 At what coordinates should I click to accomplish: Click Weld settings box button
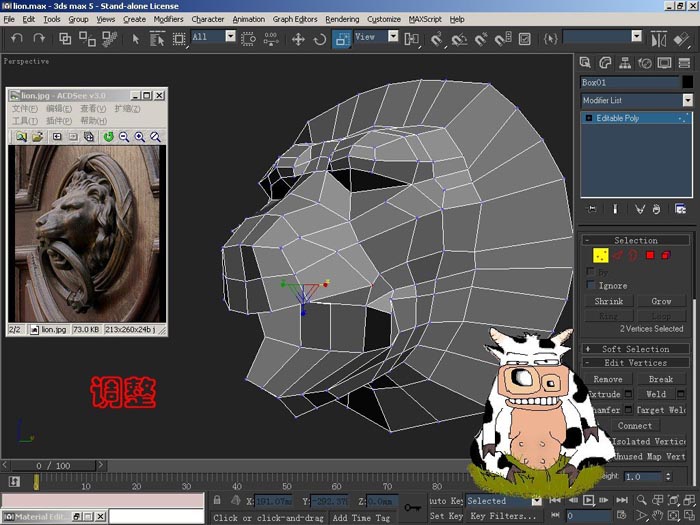(681, 394)
